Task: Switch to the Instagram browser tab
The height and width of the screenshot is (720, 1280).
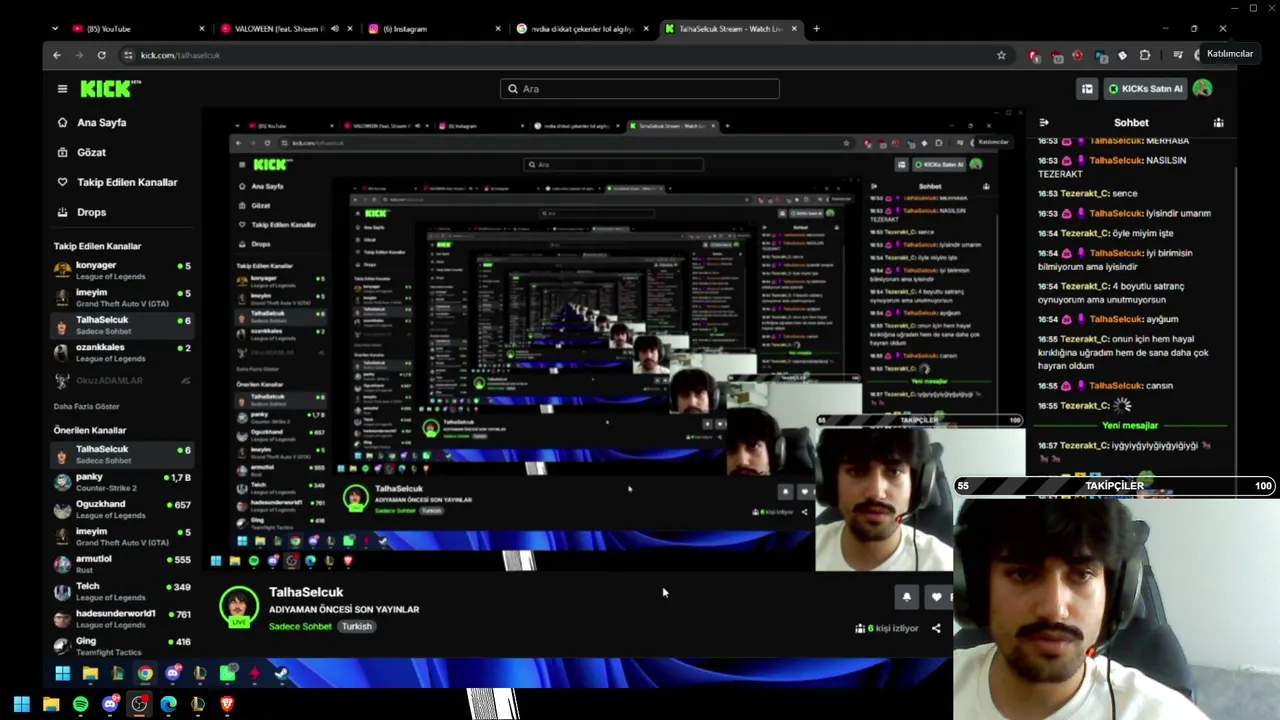Action: pos(432,29)
